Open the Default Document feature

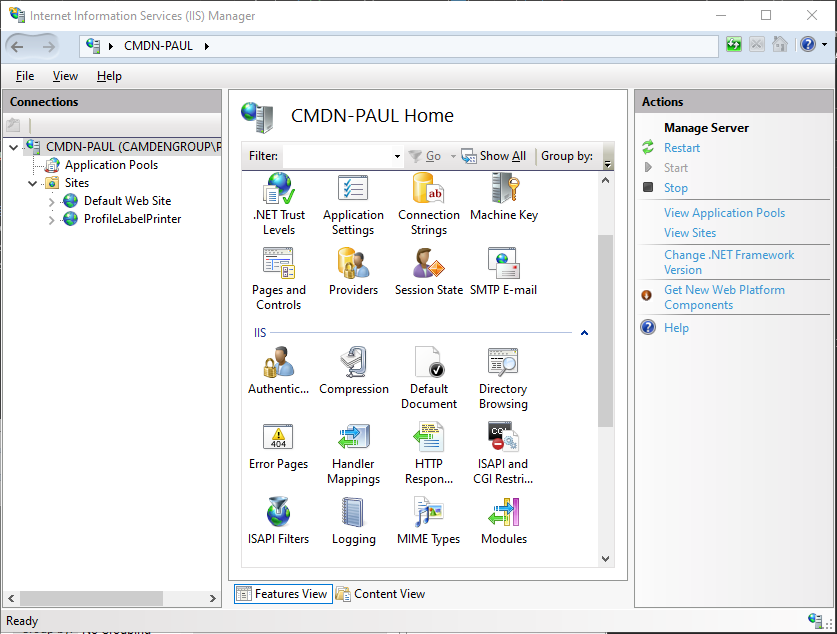pos(429,378)
